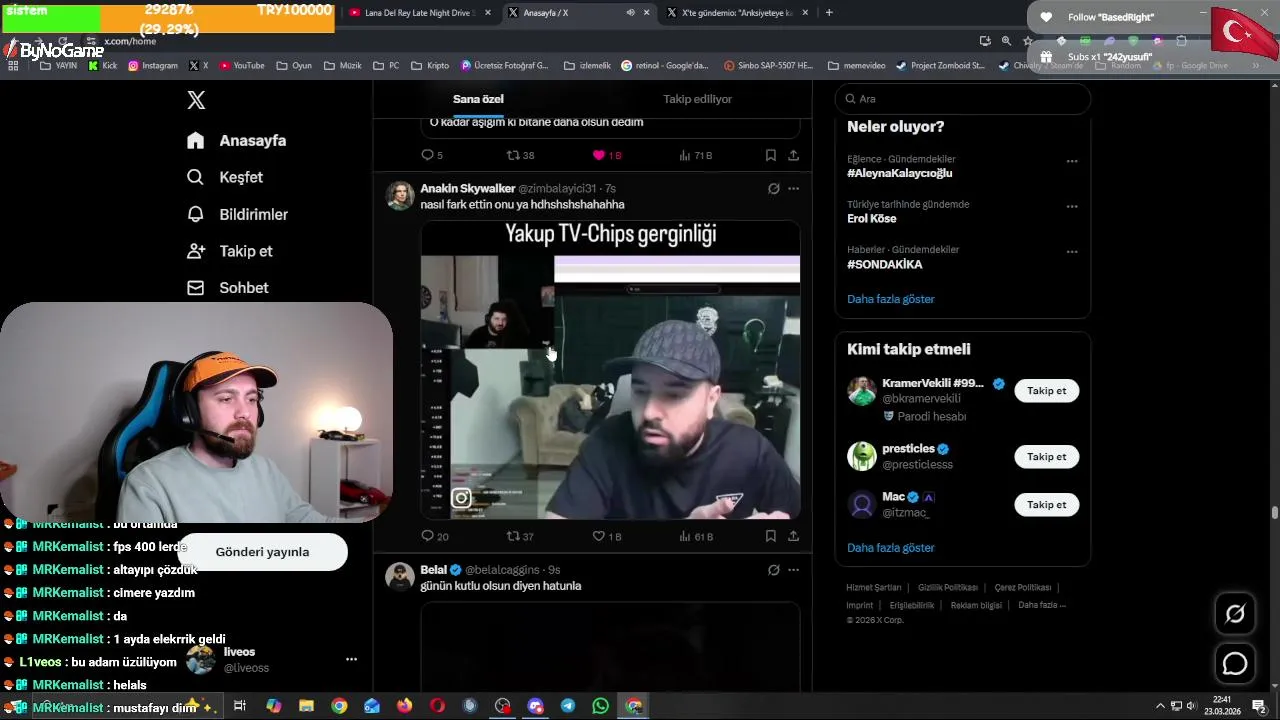The image size is (1280, 720).
Task: Open Bildirimler notifications
Action: coord(238,214)
